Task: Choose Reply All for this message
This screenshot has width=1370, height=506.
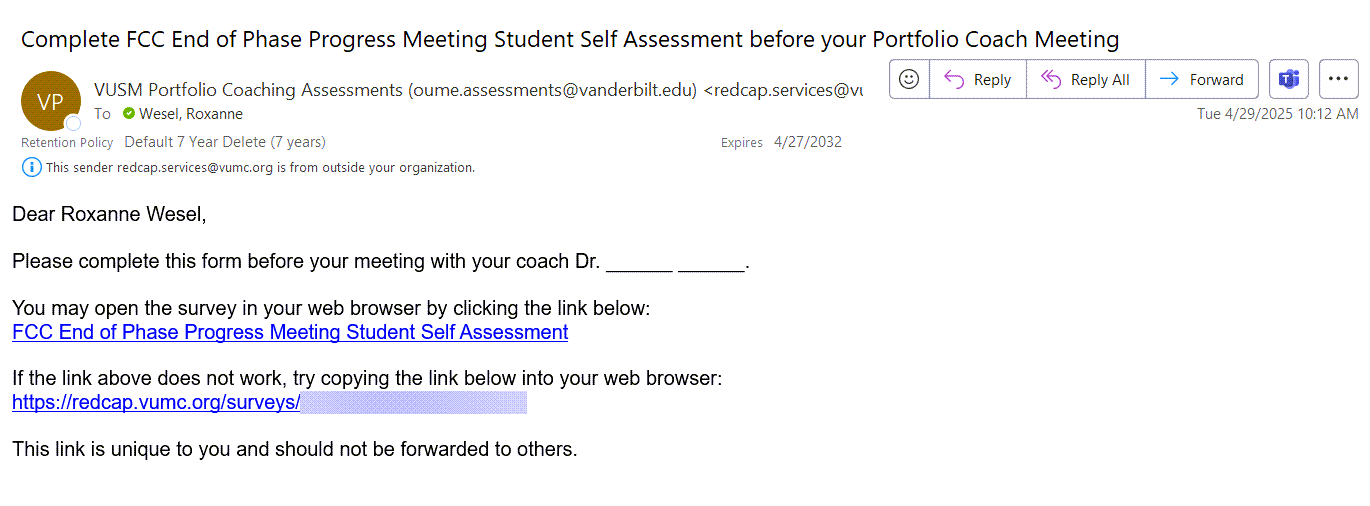Action: [x=1086, y=79]
